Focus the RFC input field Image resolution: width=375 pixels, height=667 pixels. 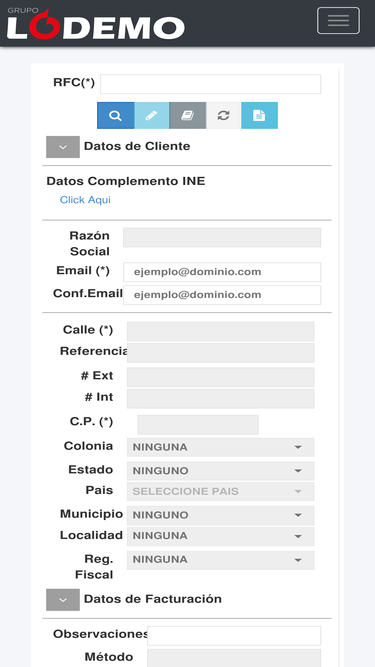click(x=210, y=84)
